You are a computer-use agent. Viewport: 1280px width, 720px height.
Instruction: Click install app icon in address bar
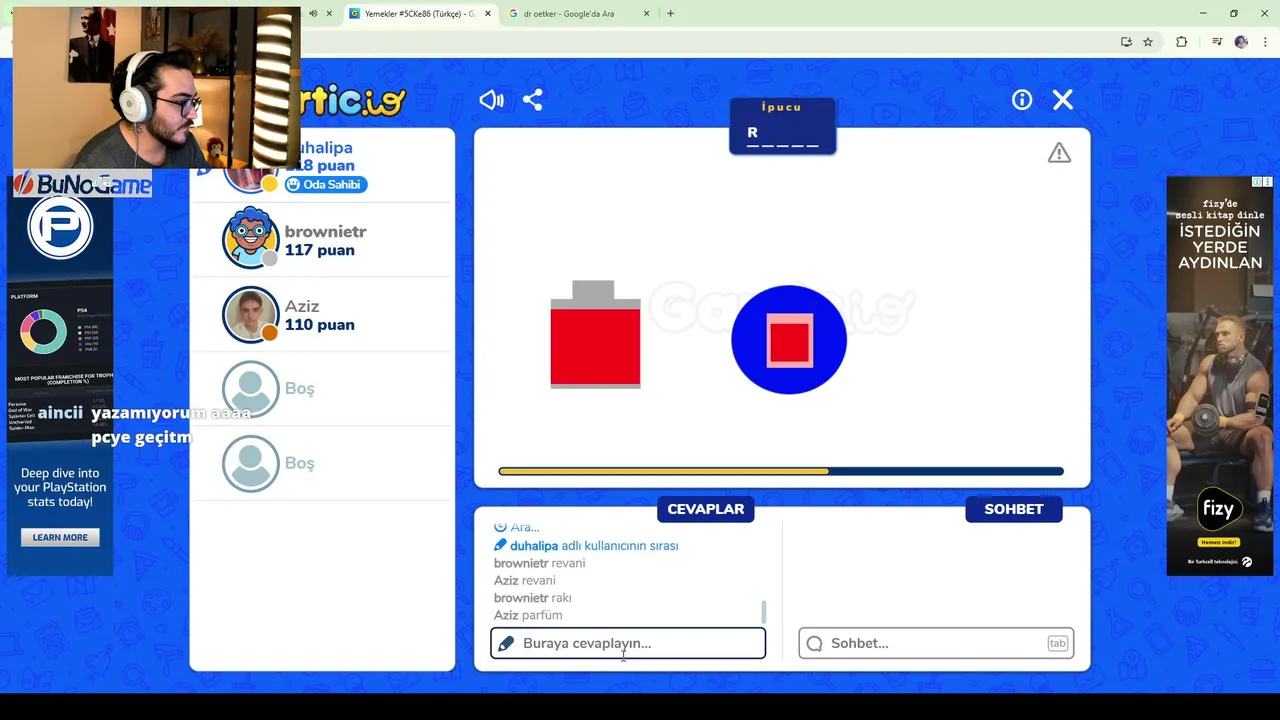coord(1126,42)
